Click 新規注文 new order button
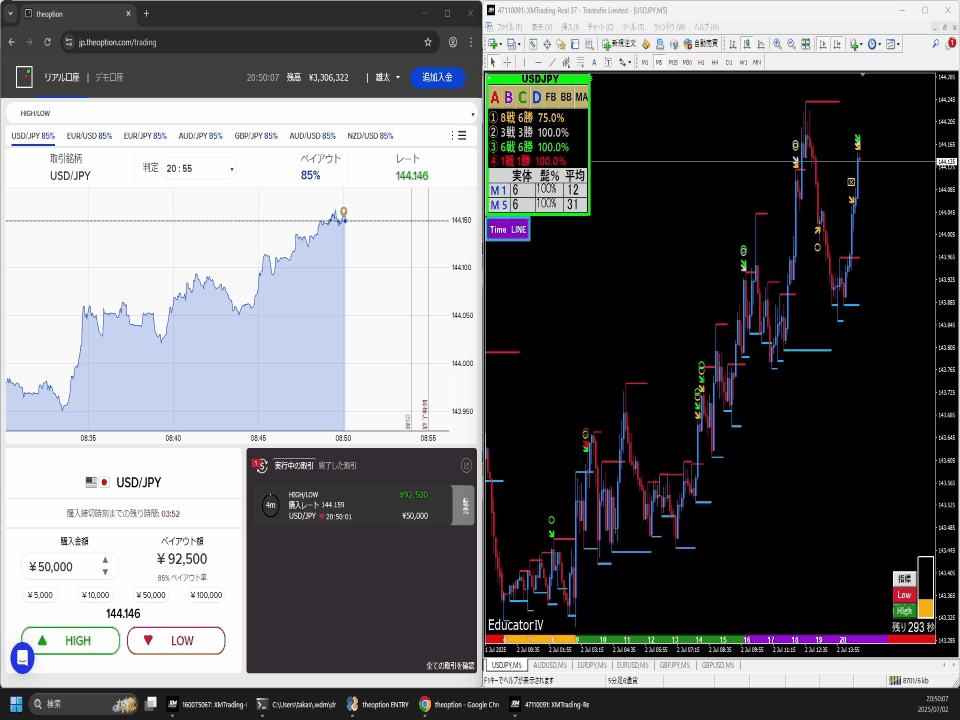Screen dimensions: 960x720 click(619, 44)
